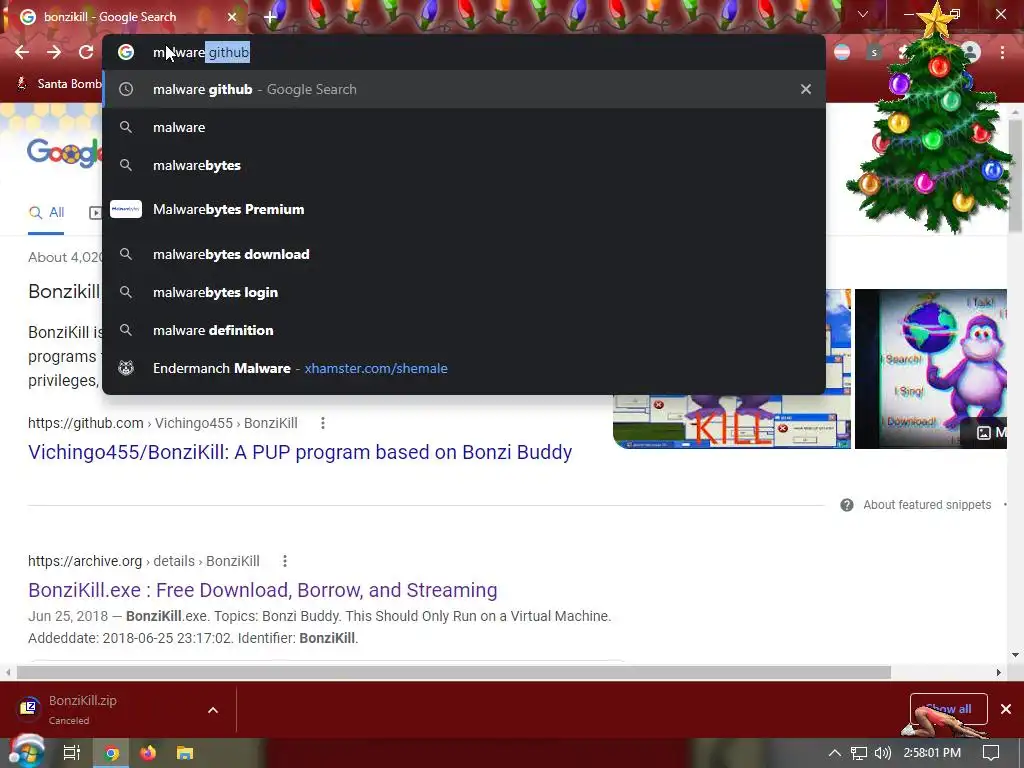Screen dimensions: 1024x768
Task: Open the tab search dropdown chevron
Action: click(x=863, y=14)
